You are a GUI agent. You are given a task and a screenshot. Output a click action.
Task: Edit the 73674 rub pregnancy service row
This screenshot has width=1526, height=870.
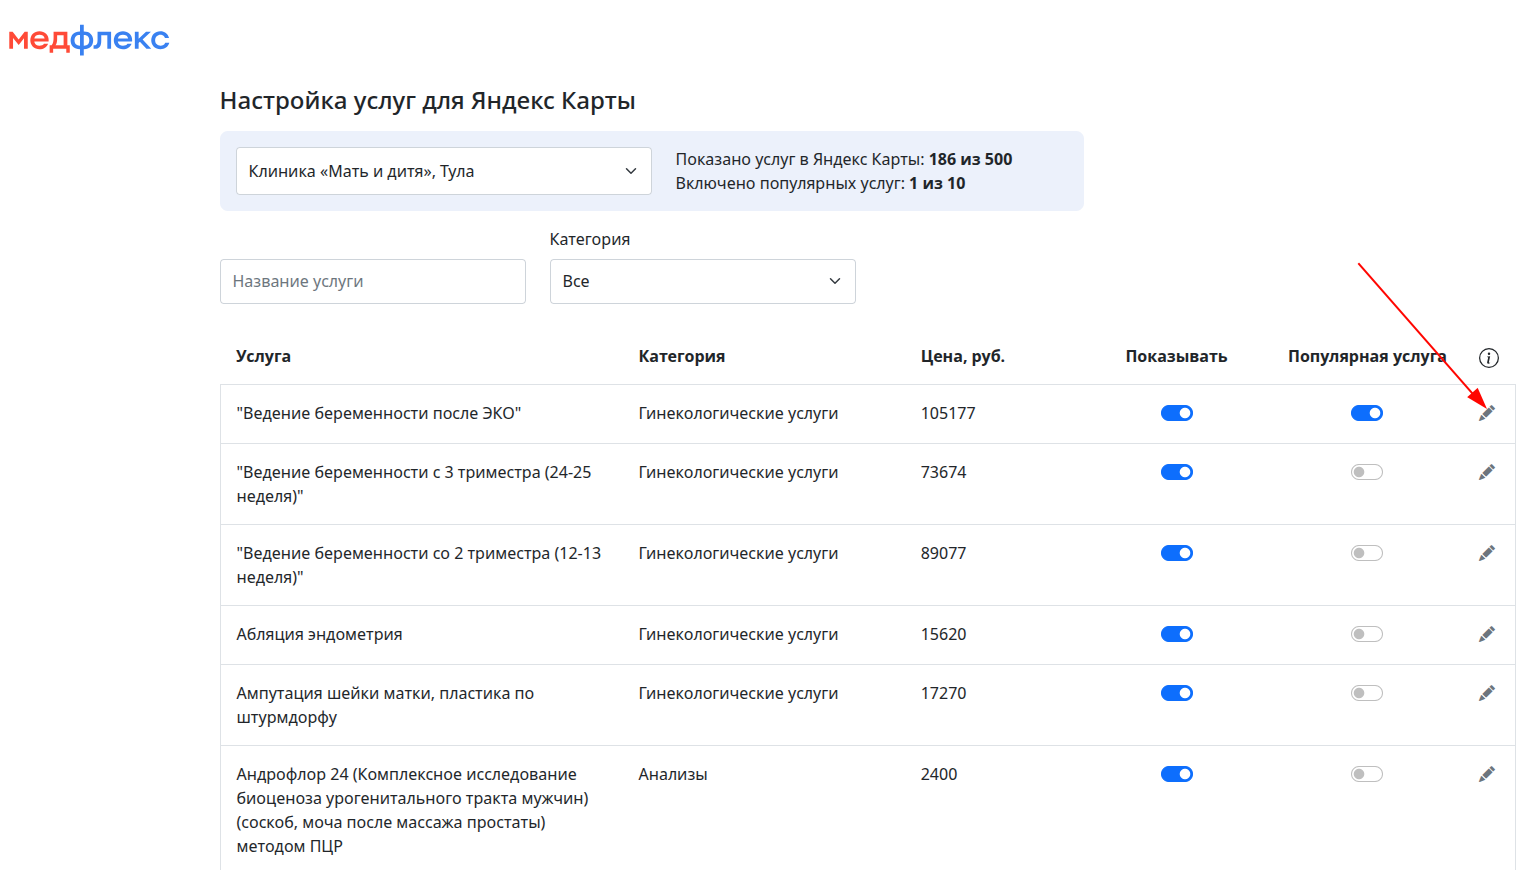coord(1487,472)
